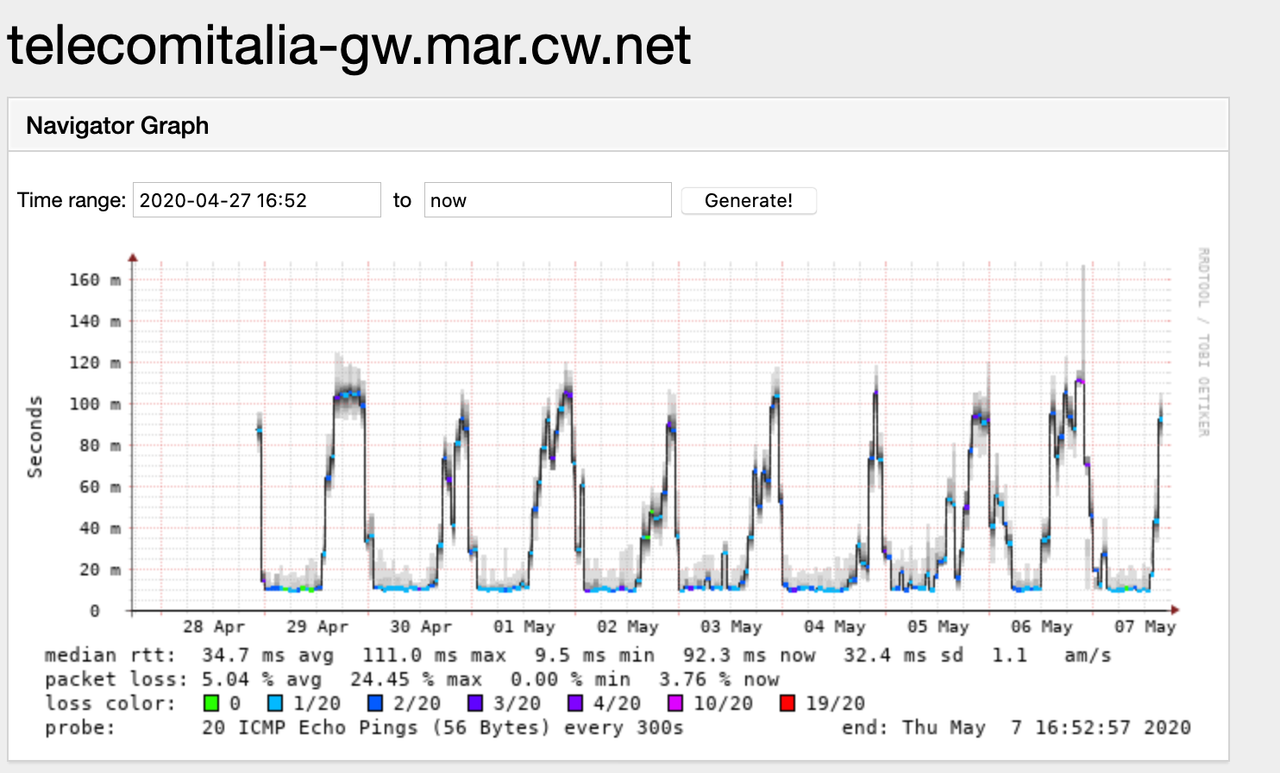The height and width of the screenshot is (773, 1280).
Task: Click the 01 May x-axis label
Action: point(525,627)
